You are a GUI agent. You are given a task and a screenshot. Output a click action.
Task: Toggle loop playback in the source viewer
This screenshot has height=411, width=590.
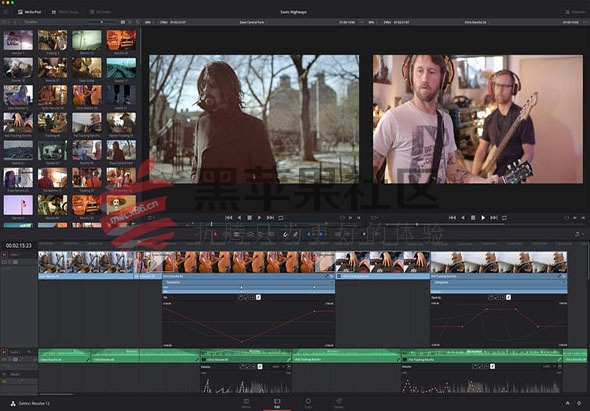pyautogui.click(x=281, y=218)
